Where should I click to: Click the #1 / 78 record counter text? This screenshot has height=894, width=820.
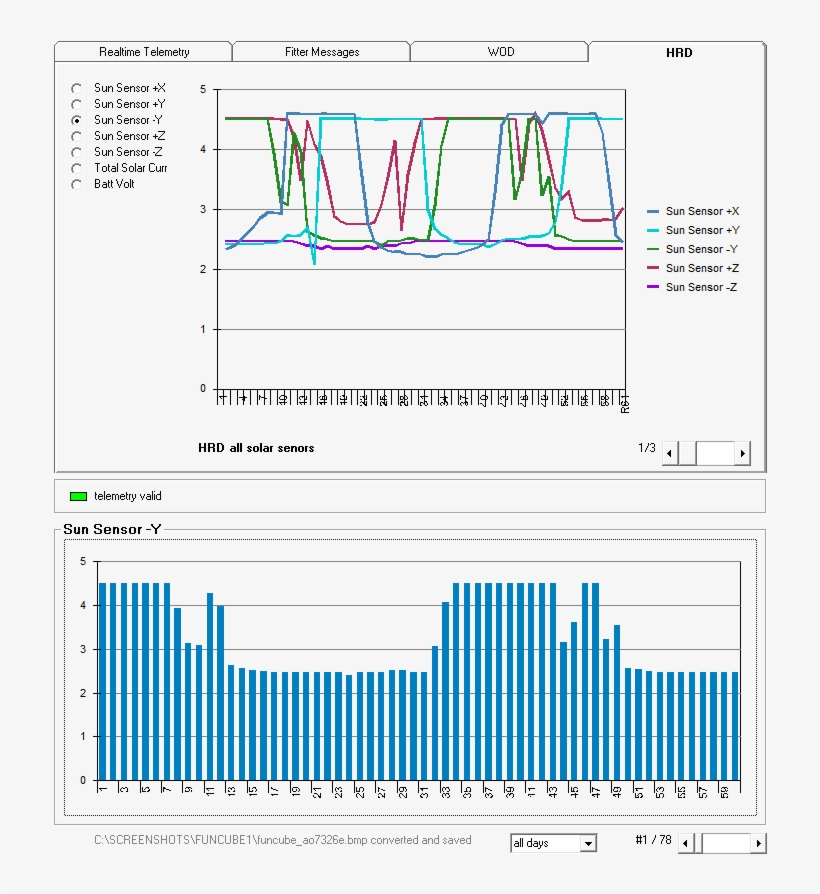pyautogui.click(x=653, y=840)
